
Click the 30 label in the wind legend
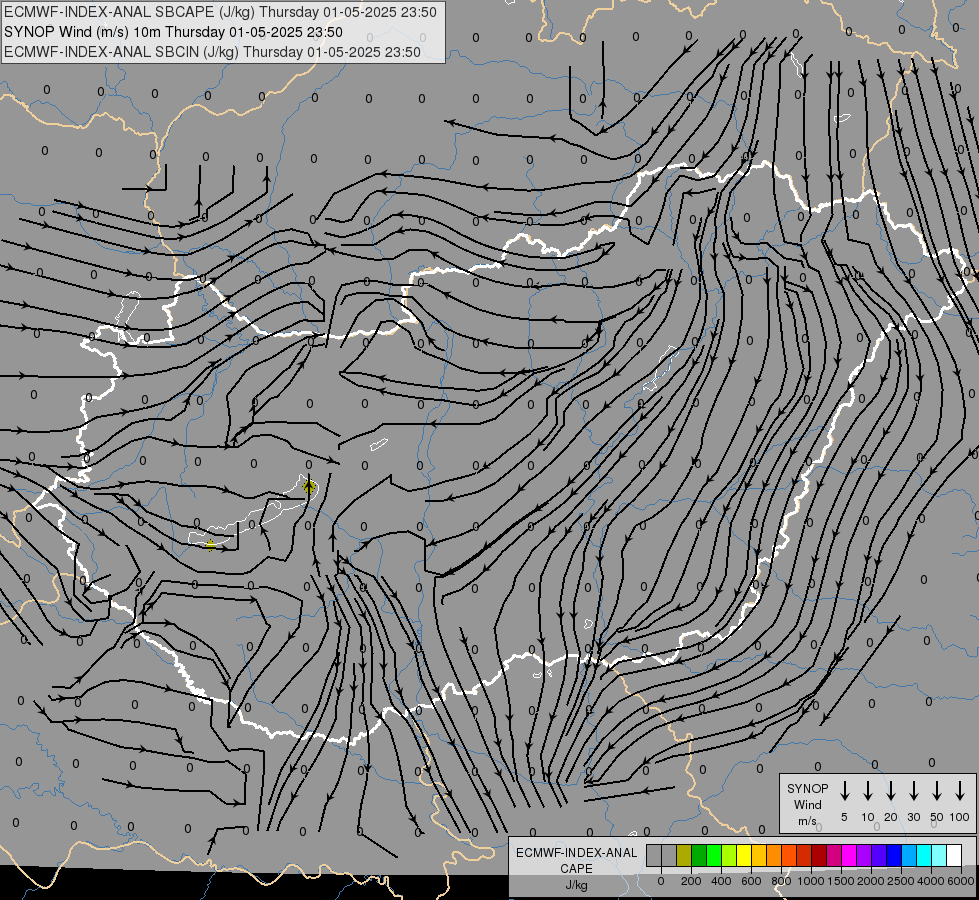click(x=913, y=817)
